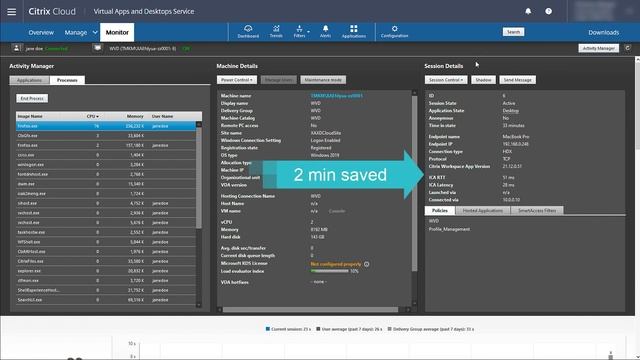Switch to SmartAccess Filters tab

point(537,210)
